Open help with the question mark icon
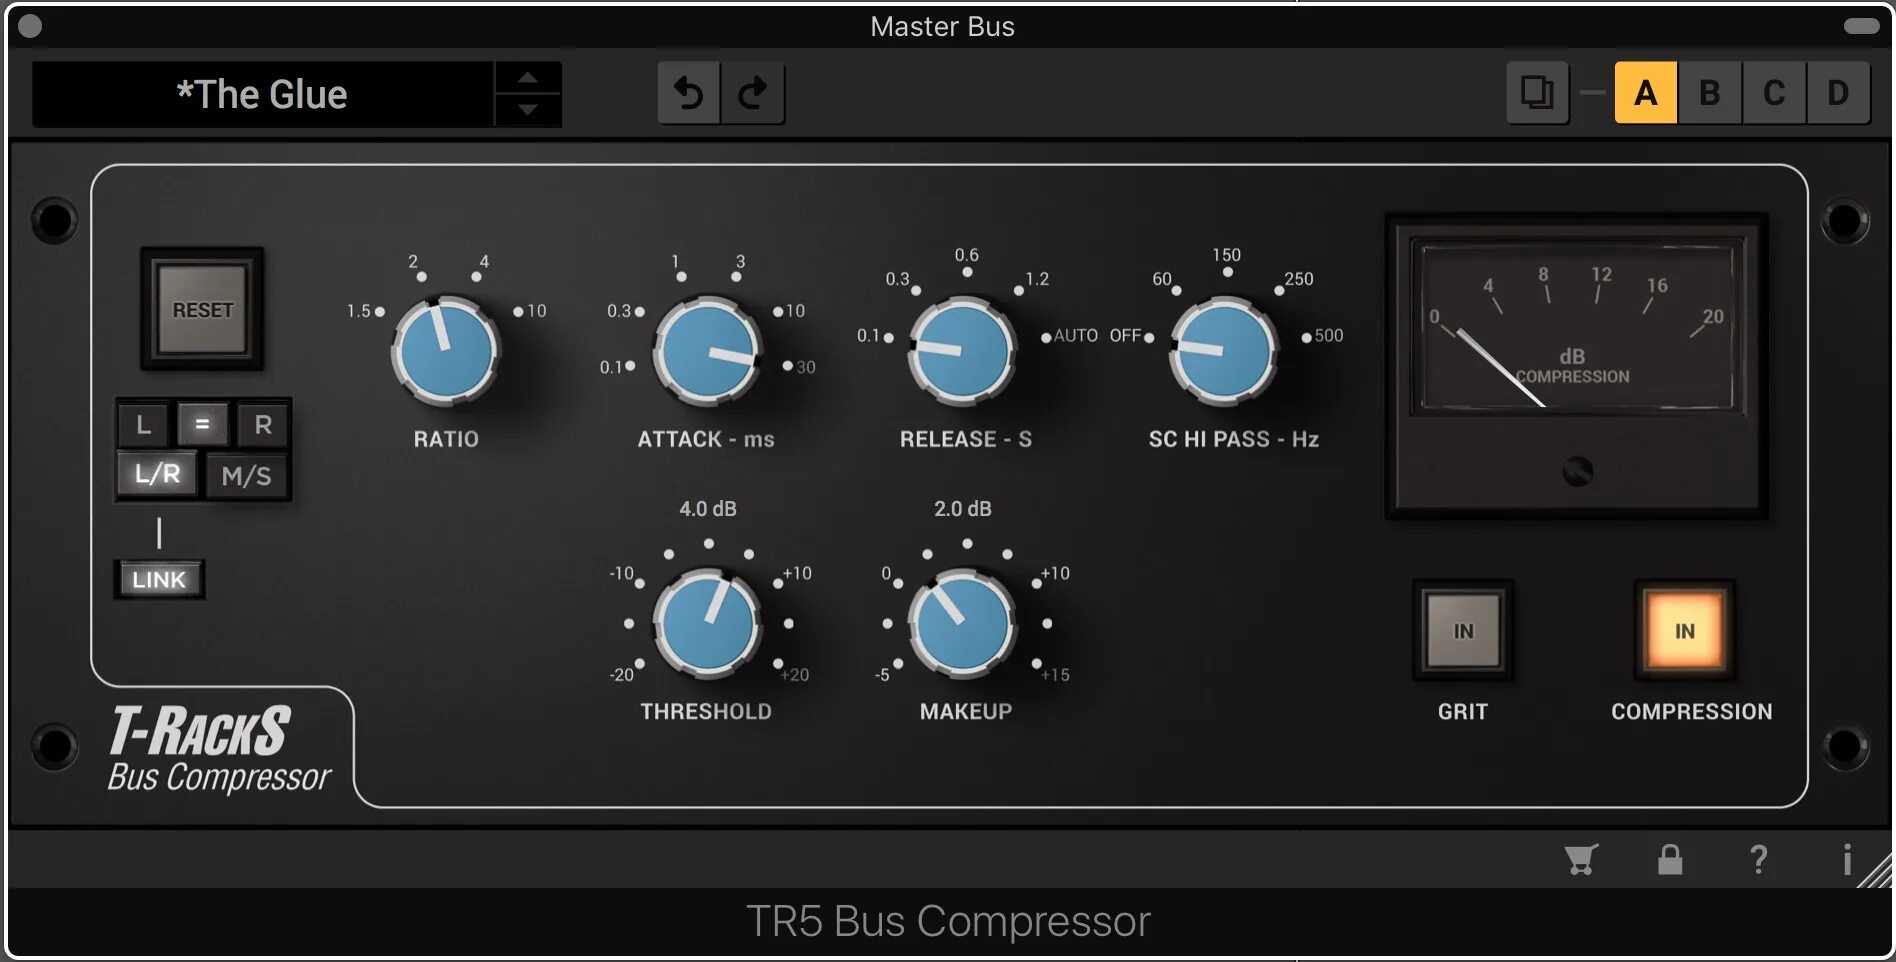 point(1758,859)
